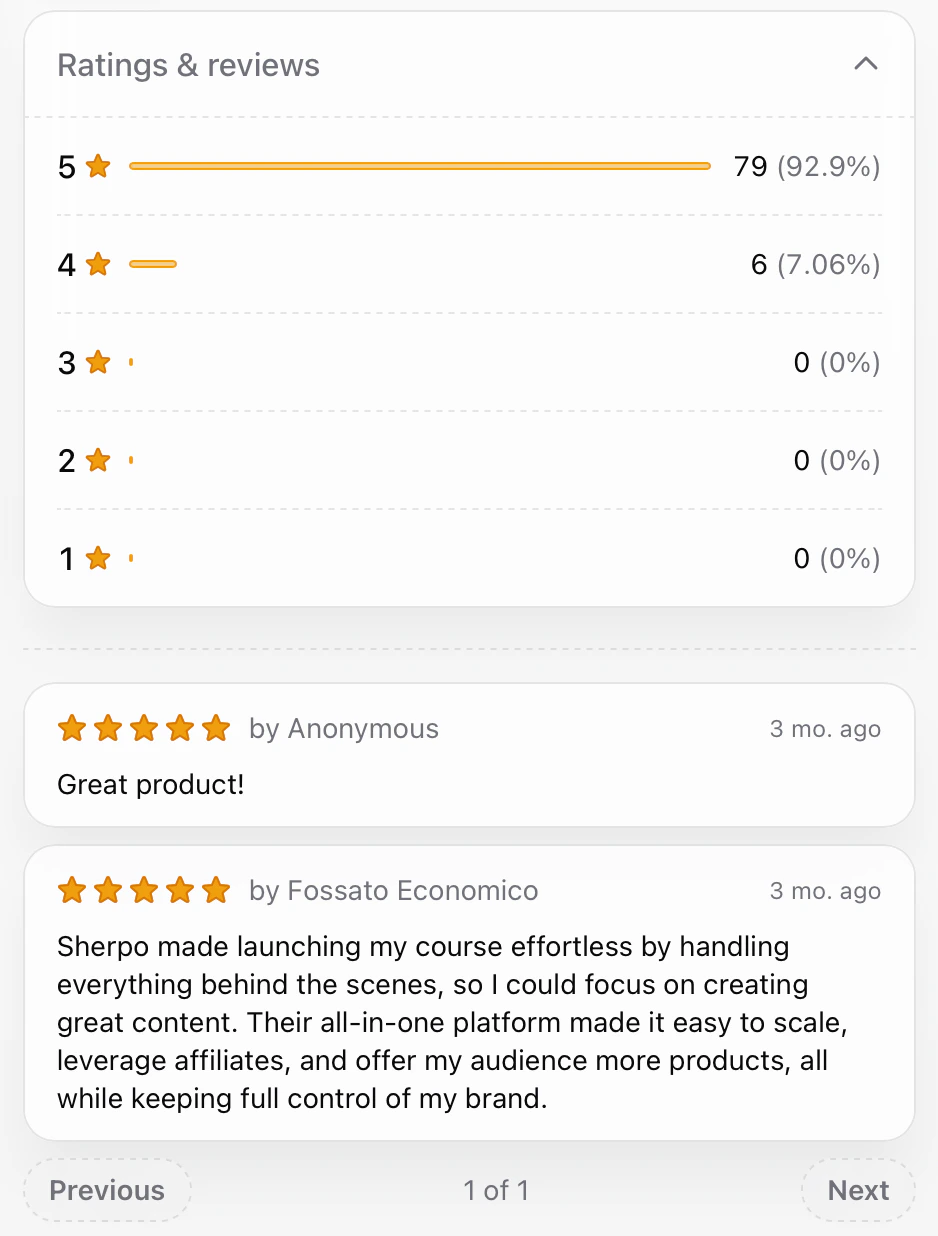The width and height of the screenshot is (938, 1236).
Task: Click the third star of Anonymous's rating
Action: (144, 728)
